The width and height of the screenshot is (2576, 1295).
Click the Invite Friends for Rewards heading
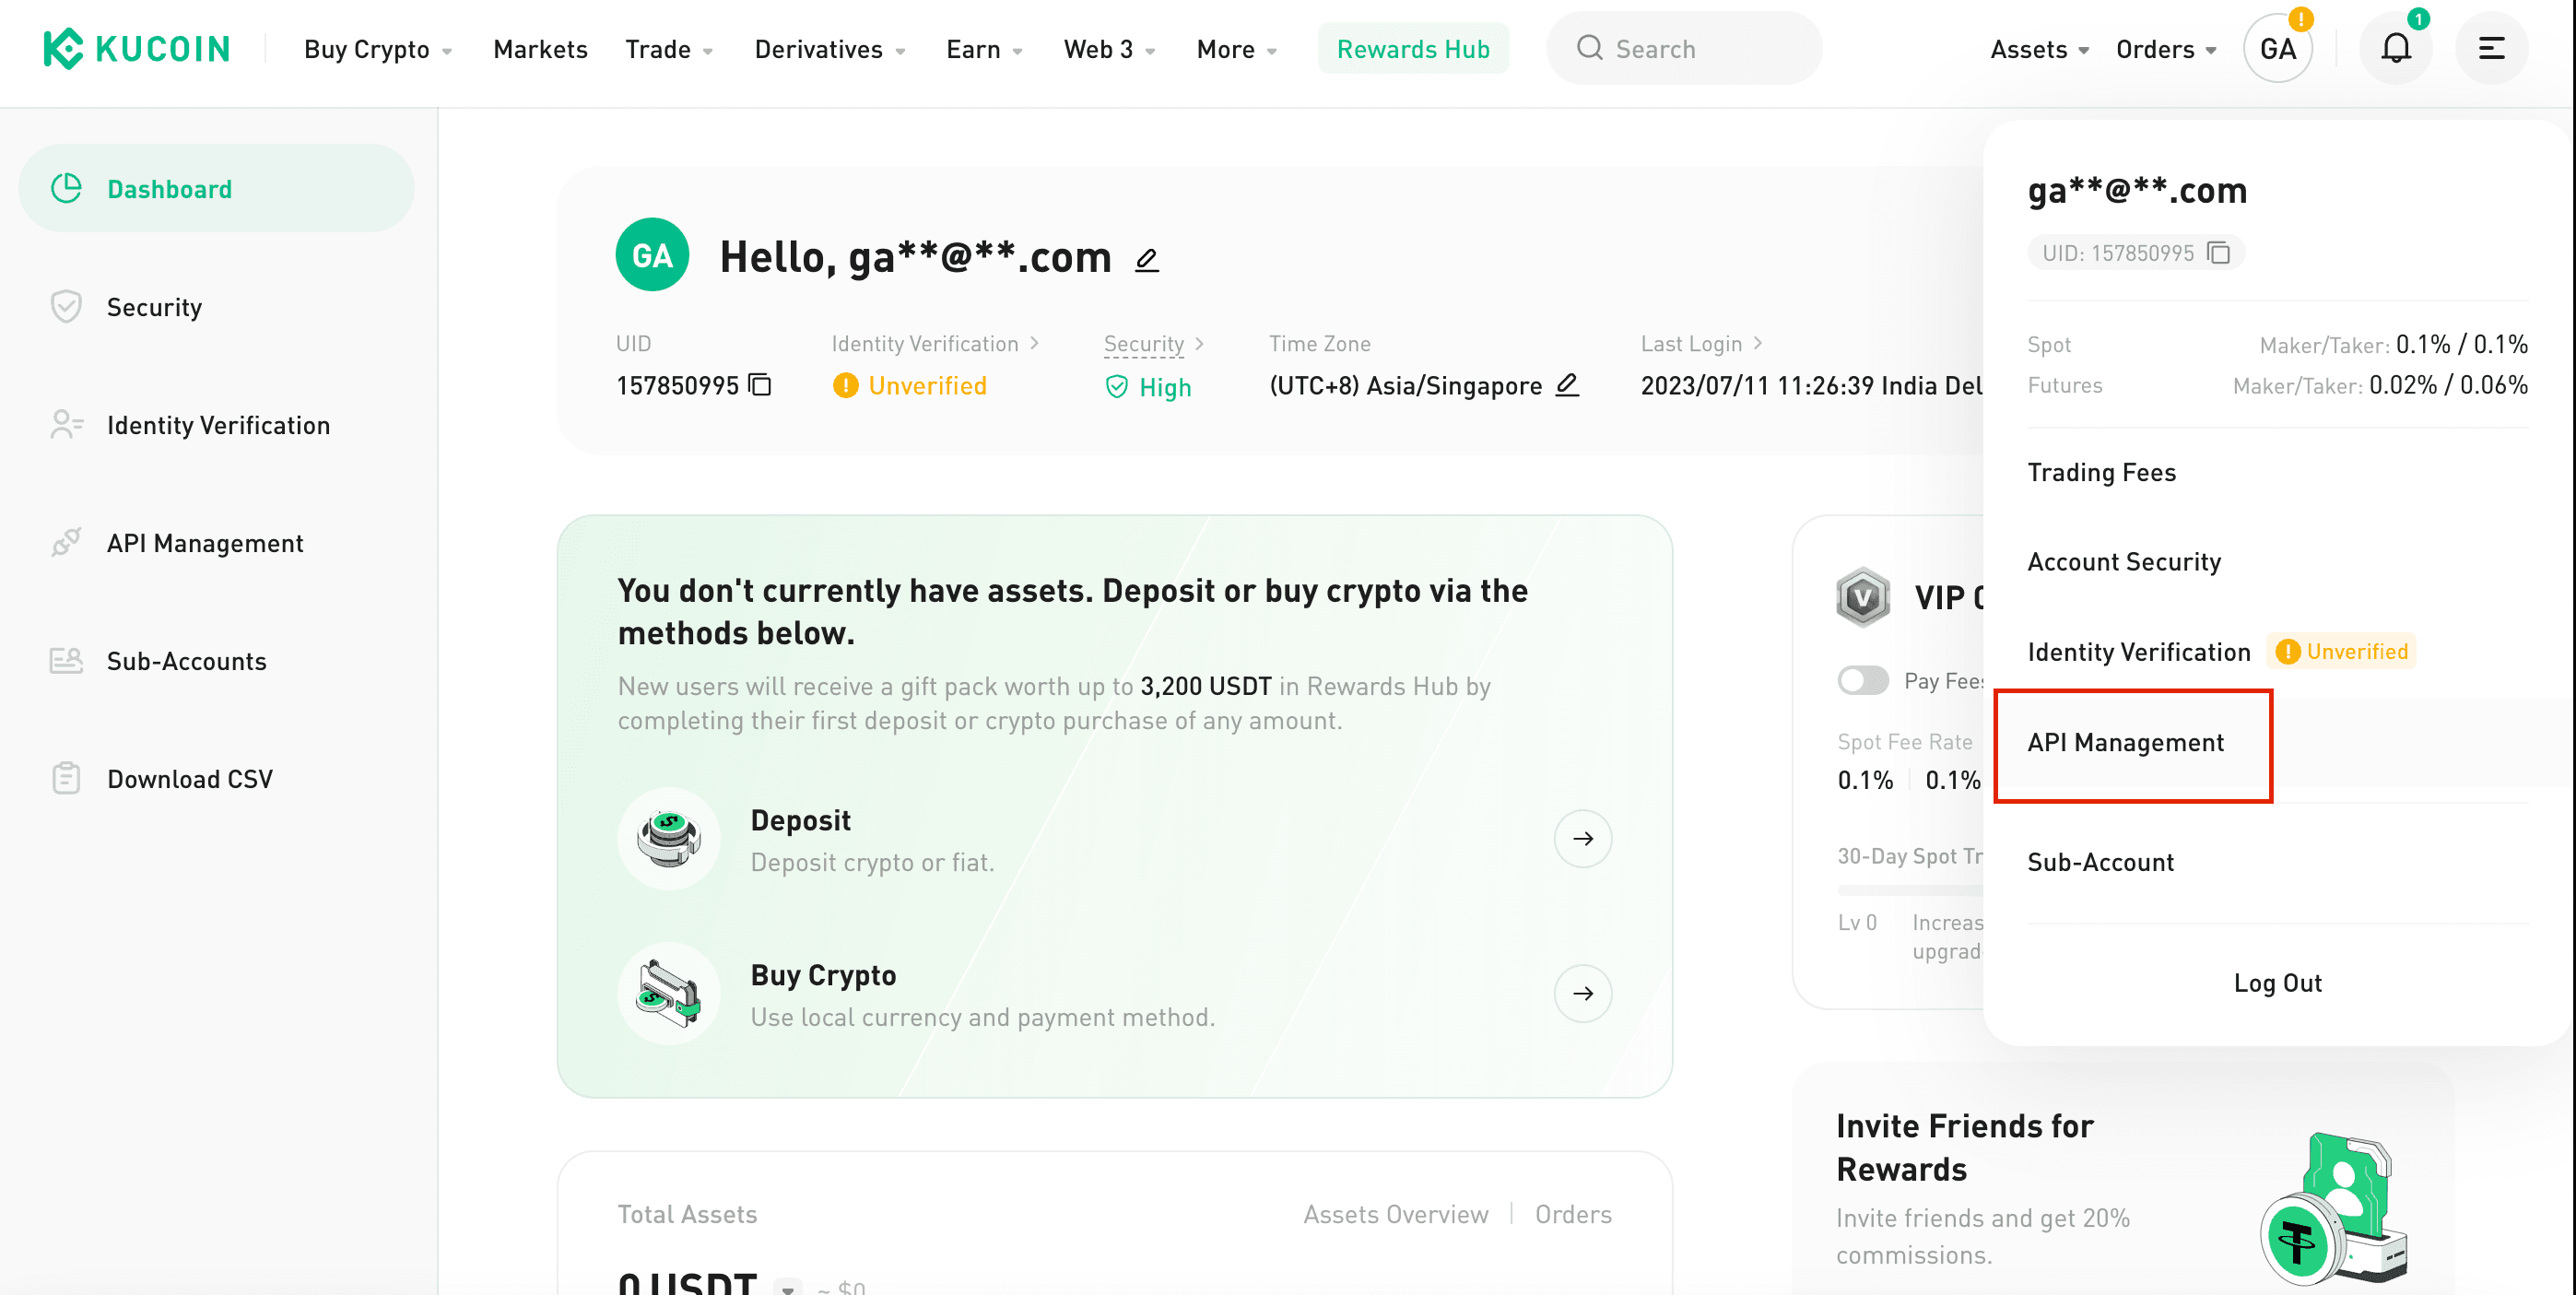coord(1964,1147)
